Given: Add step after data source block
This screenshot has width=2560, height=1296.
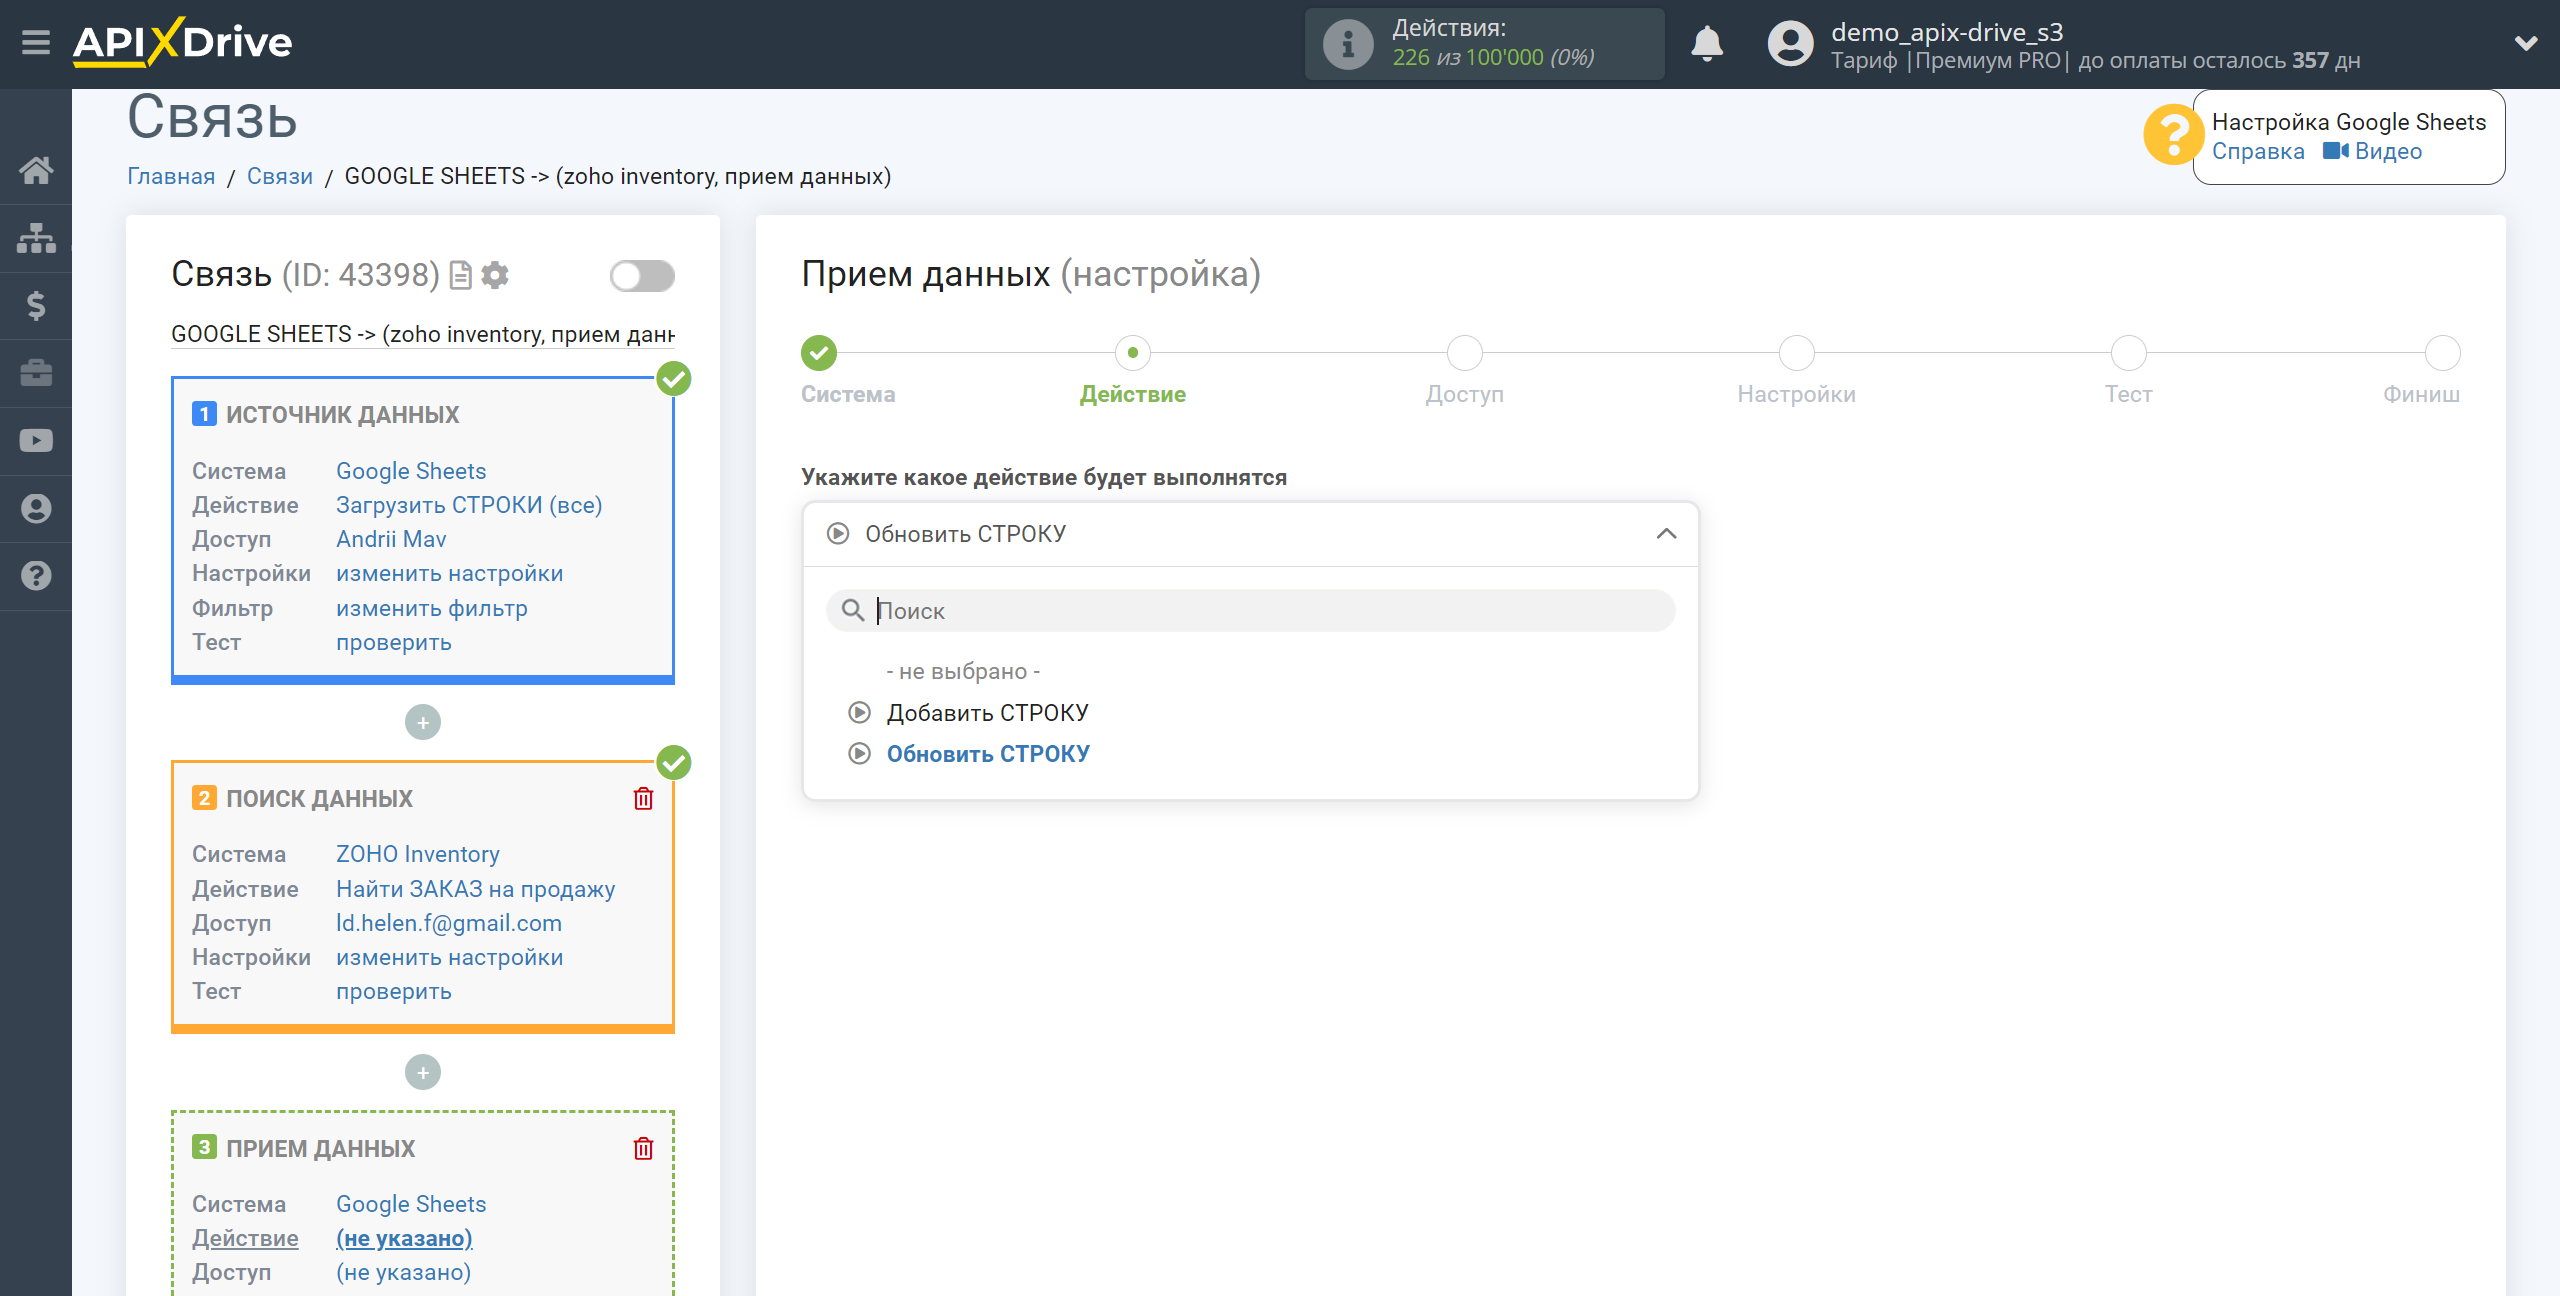Looking at the screenshot, I should [x=423, y=722].
